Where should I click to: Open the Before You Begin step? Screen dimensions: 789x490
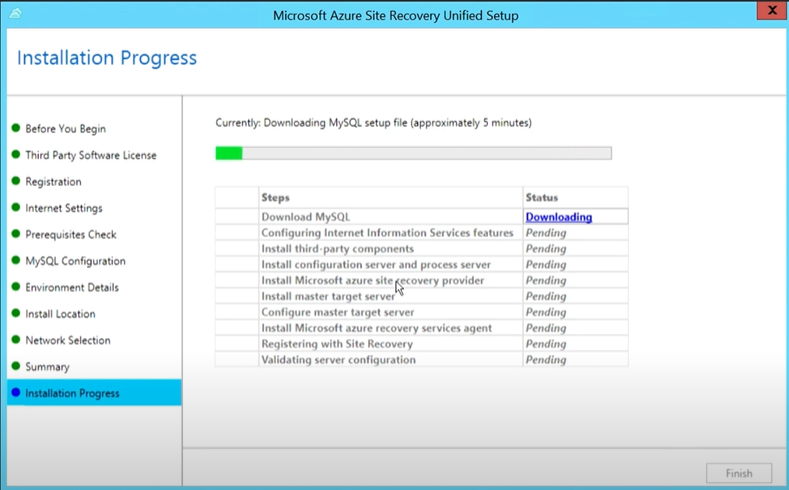(x=65, y=129)
